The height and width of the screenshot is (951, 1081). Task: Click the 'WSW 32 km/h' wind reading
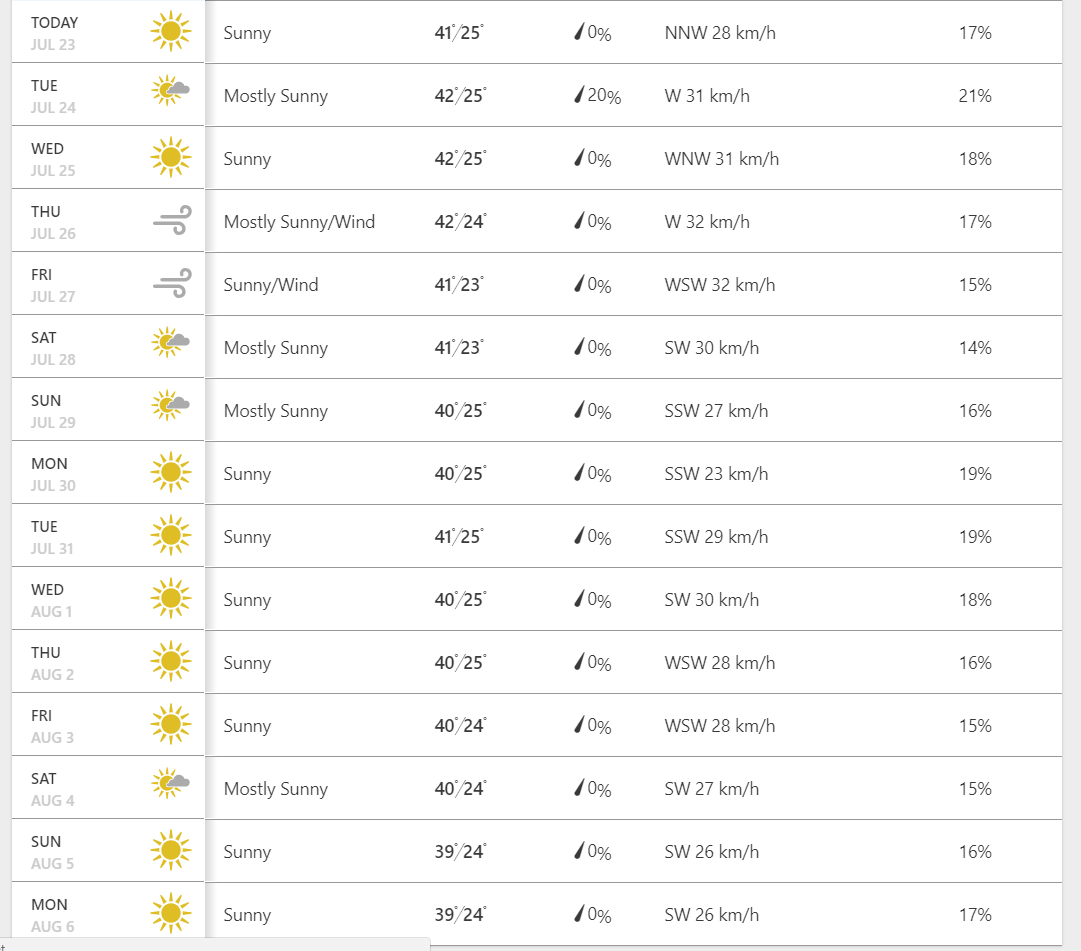[x=720, y=285]
